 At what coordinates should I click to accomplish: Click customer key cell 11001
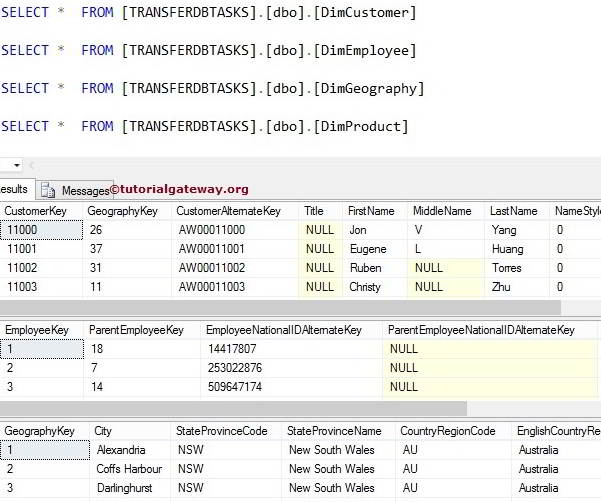click(41, 249)
